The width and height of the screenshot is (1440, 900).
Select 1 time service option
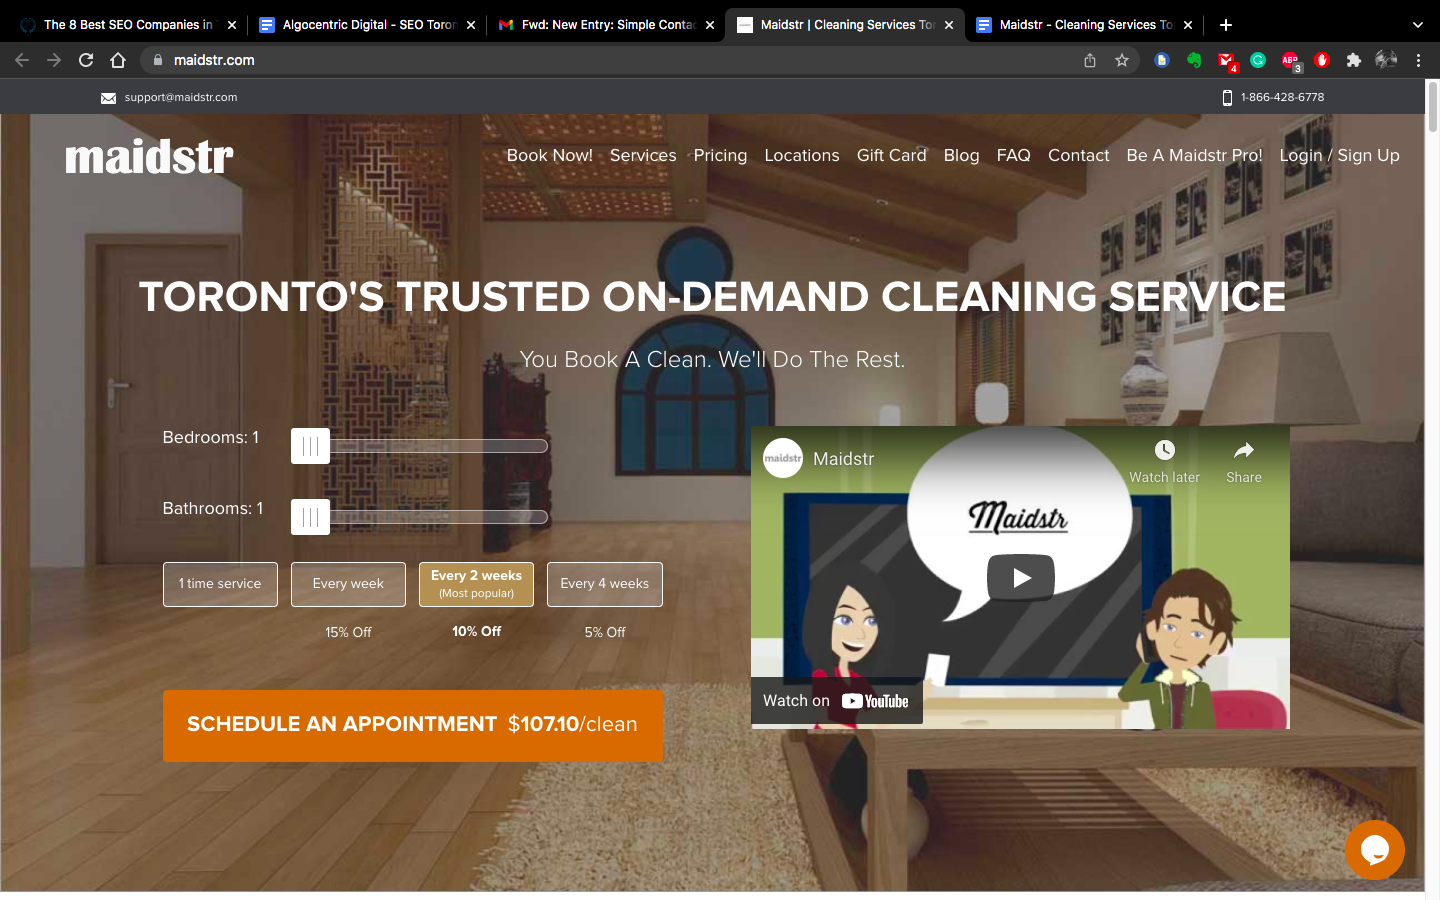220,584
